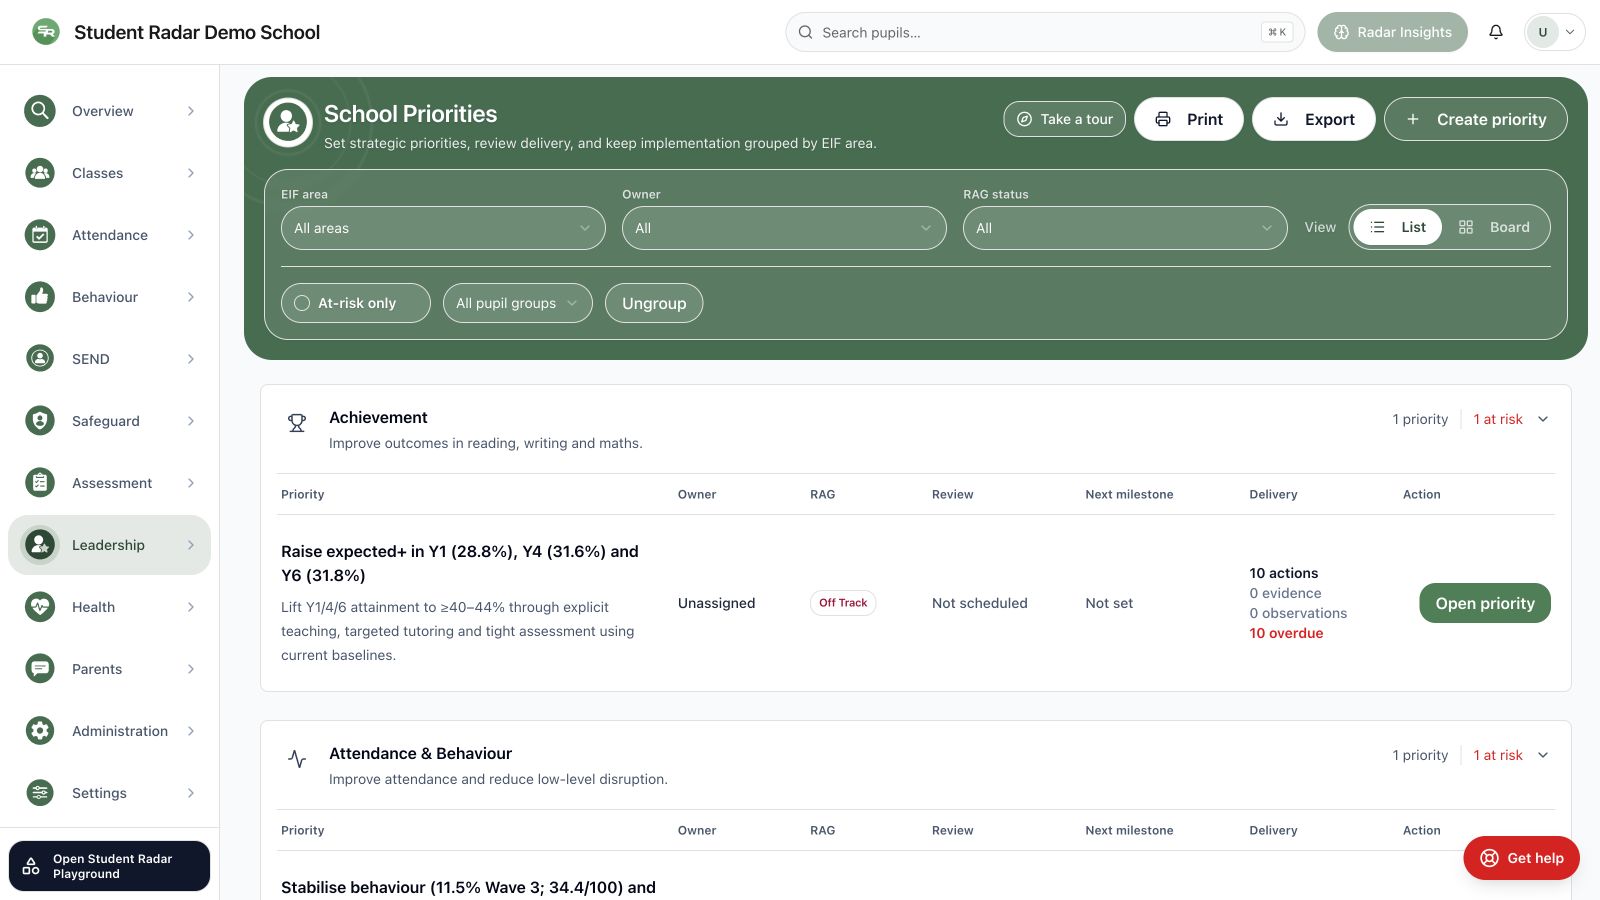Select the Behaviour thumbs-up icon
Image resolution: width=1600 pixels, height=900 pixels.
(x=40, y=297)
